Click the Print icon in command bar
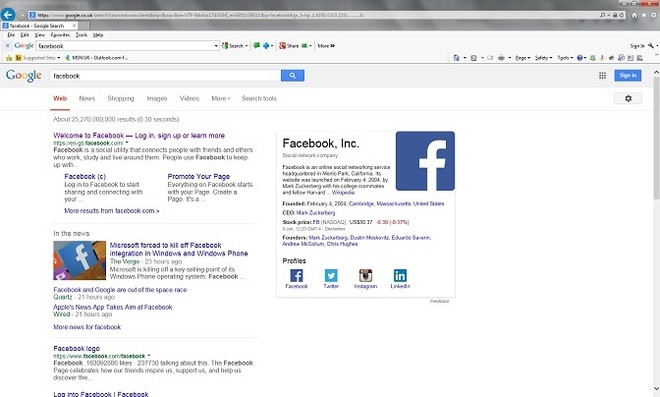 tap(501, 58)
